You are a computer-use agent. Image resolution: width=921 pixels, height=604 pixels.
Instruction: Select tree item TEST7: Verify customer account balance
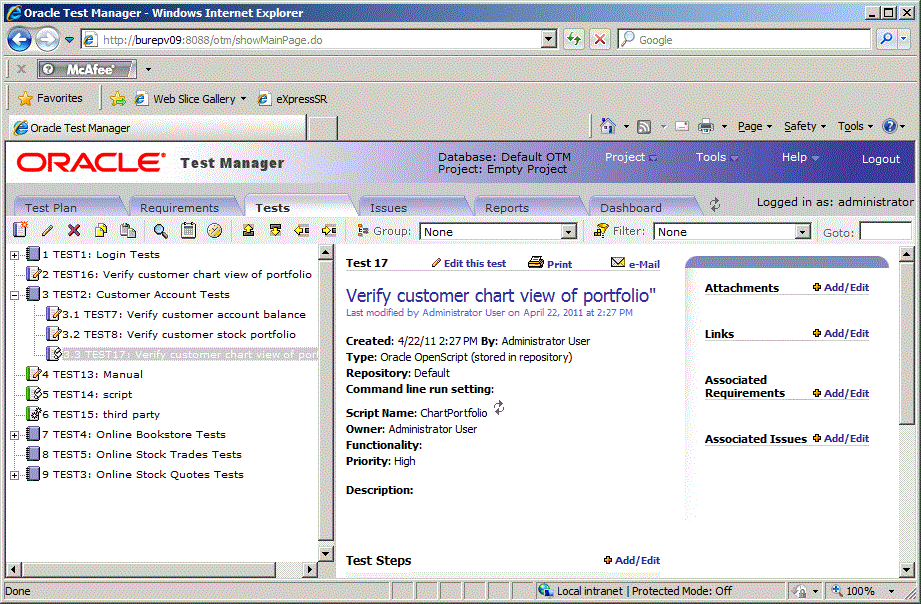(184, 314)
